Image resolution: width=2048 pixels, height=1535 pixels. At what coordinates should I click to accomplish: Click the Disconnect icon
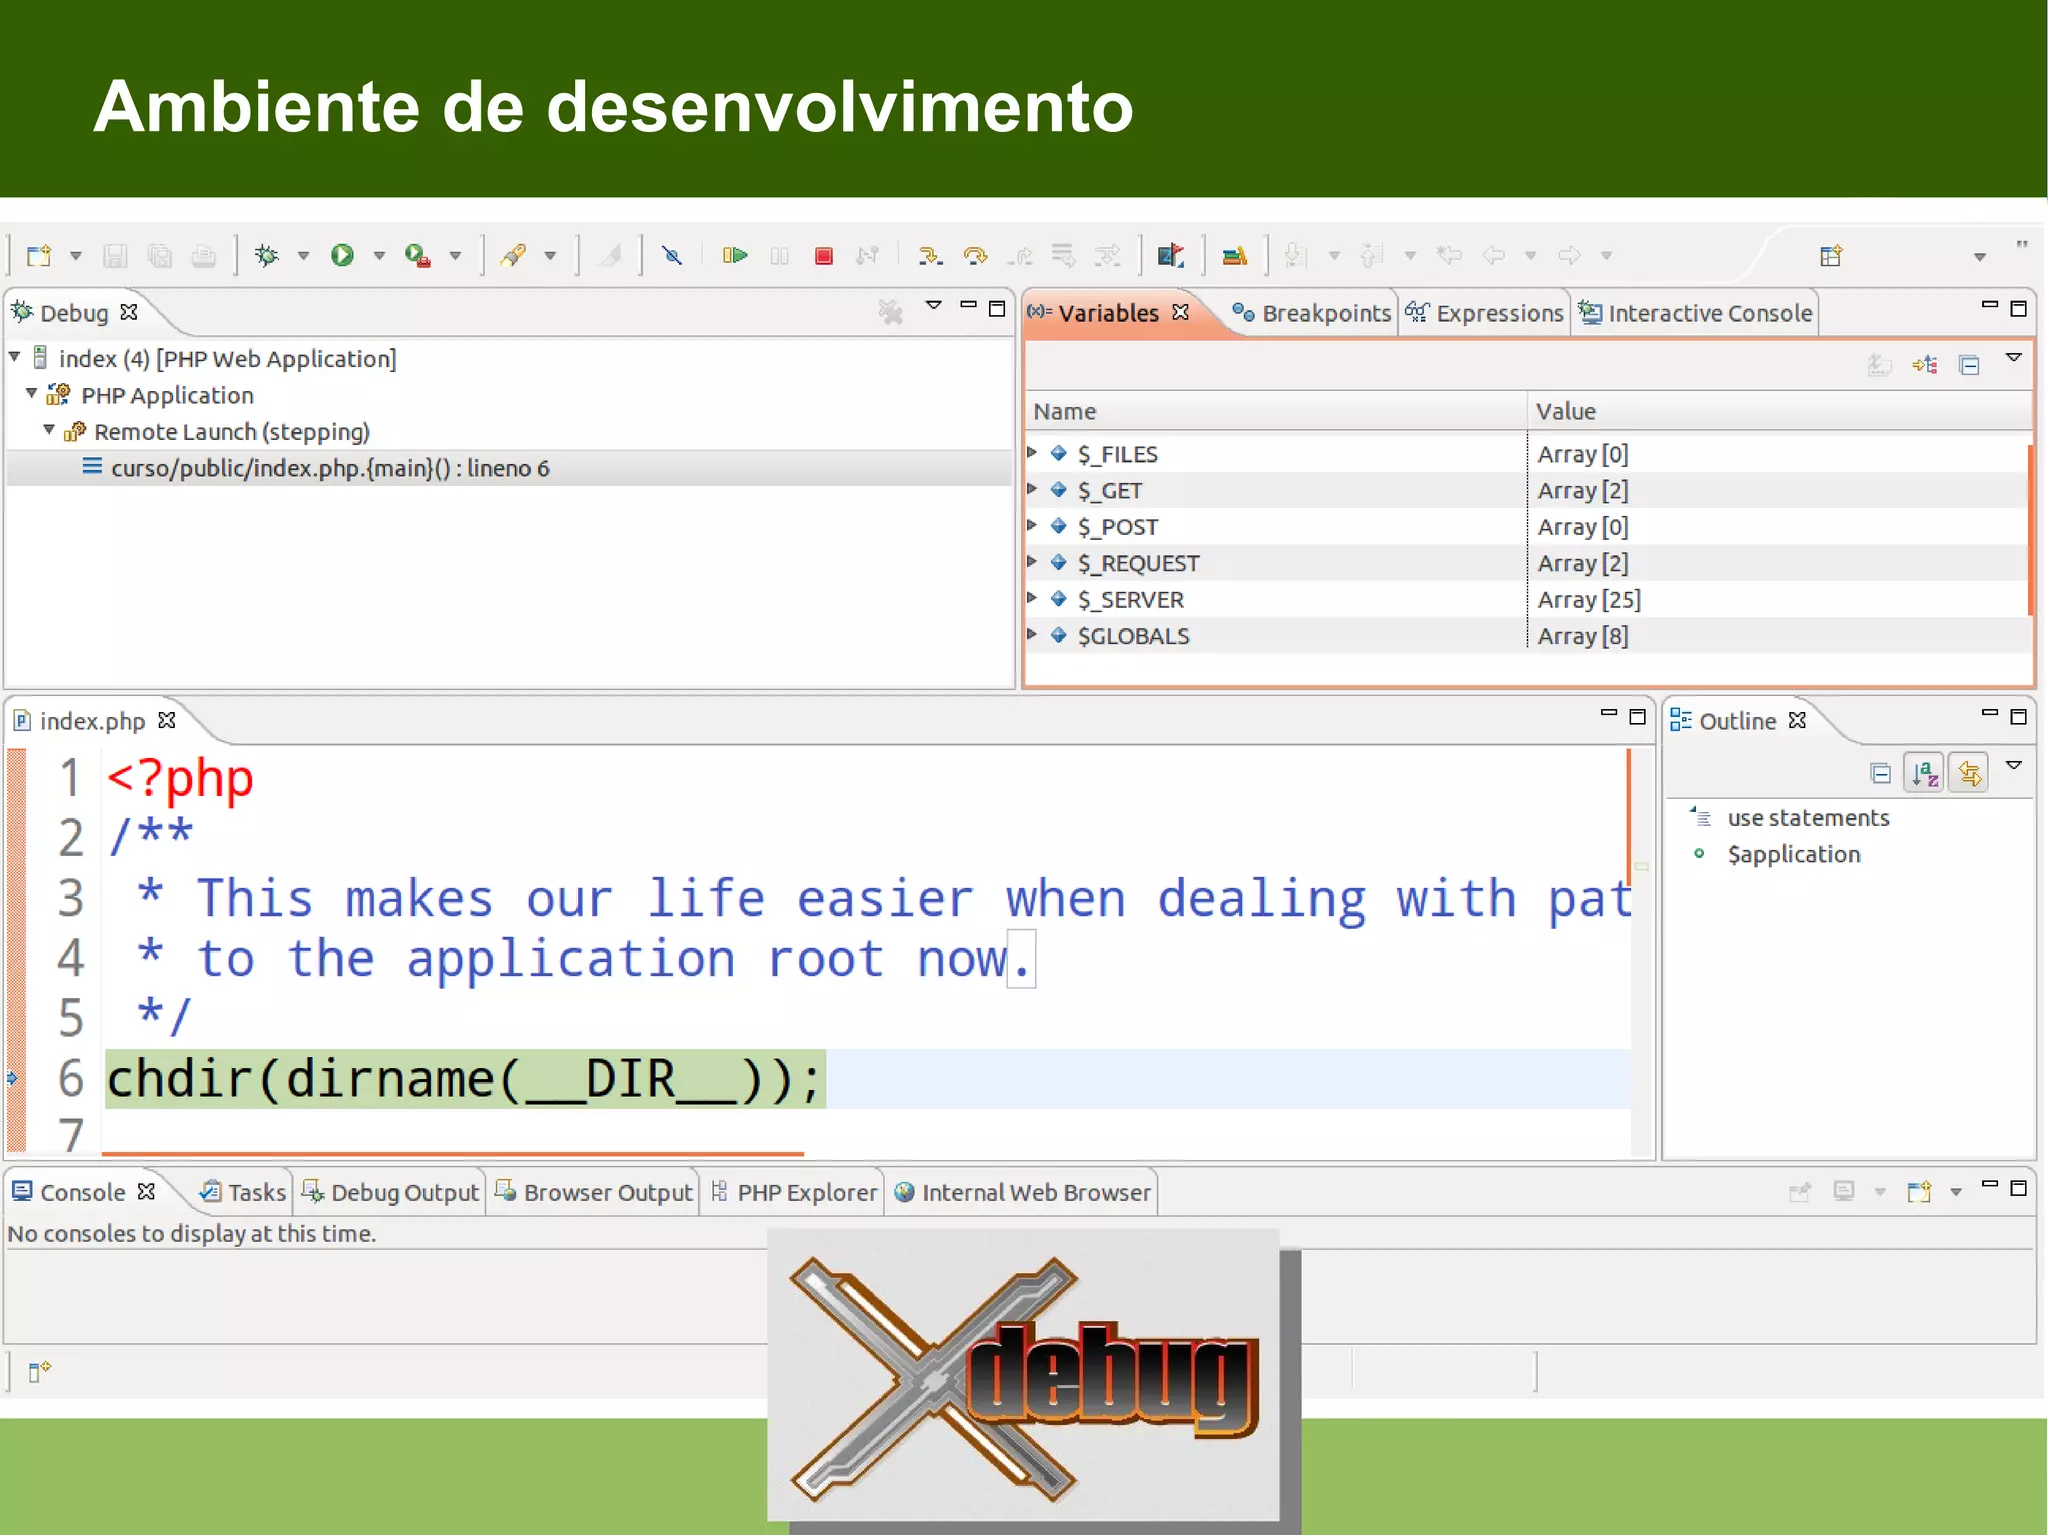(x=868, y=256)
